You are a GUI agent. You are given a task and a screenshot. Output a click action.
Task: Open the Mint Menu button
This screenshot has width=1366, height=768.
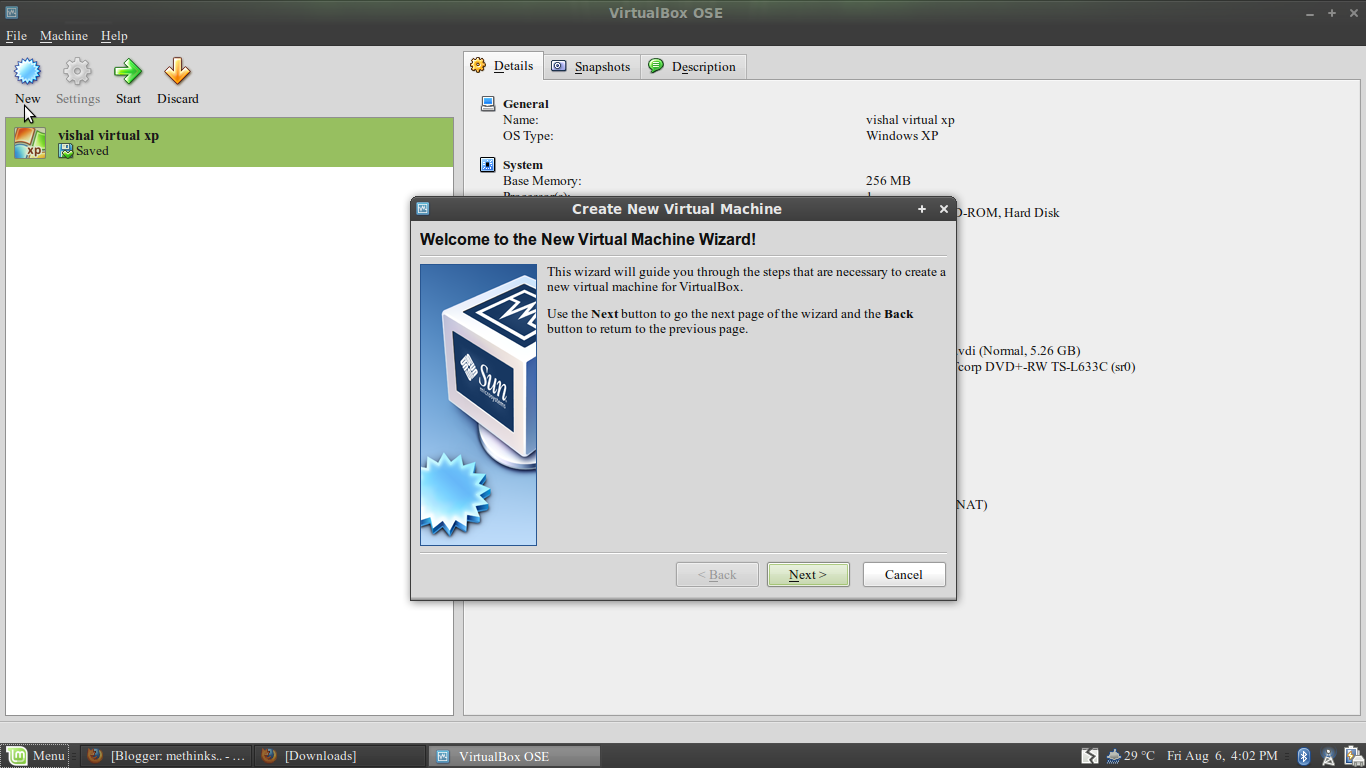[36, 756]
